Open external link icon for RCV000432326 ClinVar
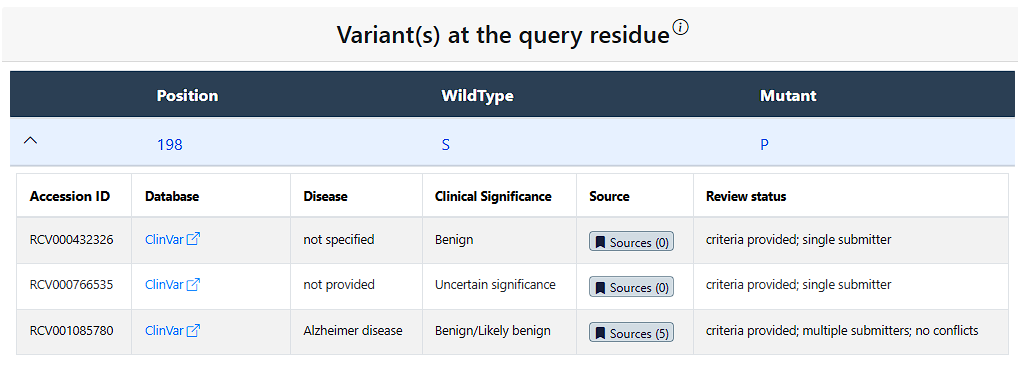Image resolution: width=1018 pixels, height=367 pixels. (x=193, y=239)
